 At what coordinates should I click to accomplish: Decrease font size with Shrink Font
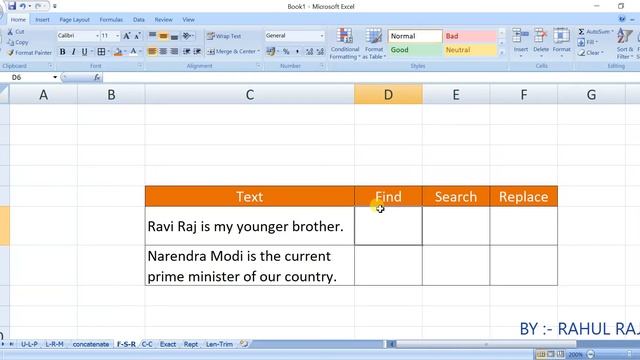click(x=138, y=36)
